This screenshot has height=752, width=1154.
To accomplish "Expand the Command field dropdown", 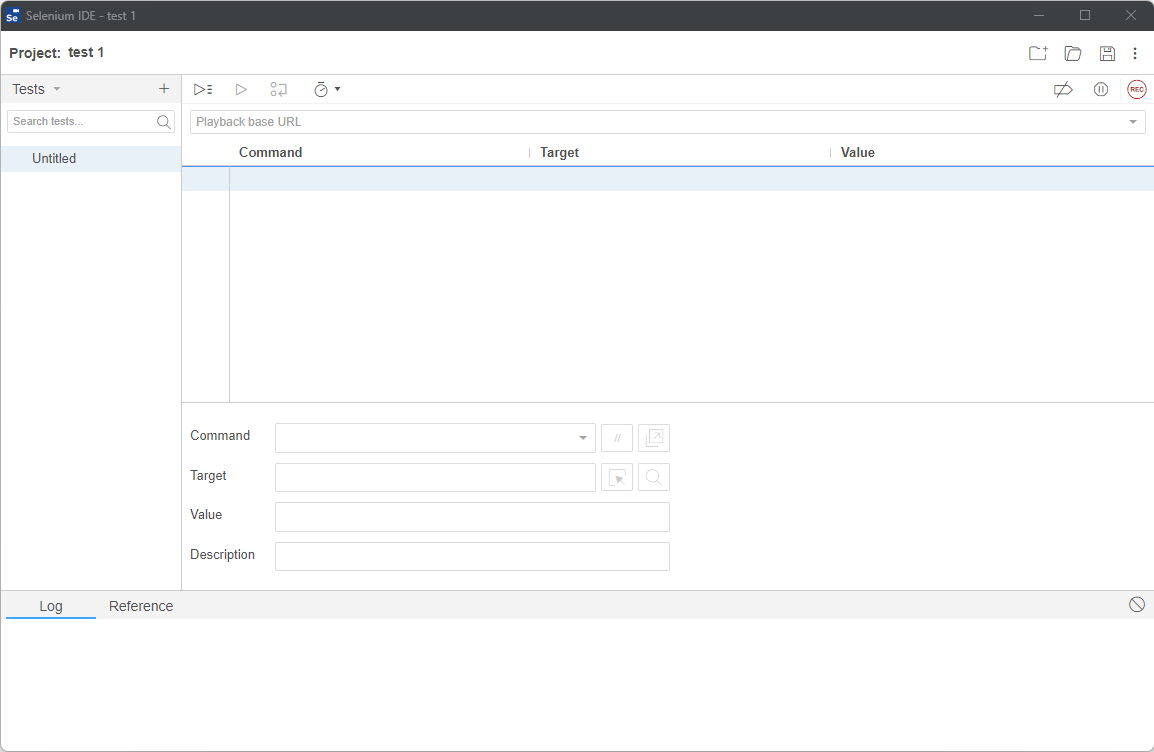I will 583,438.
